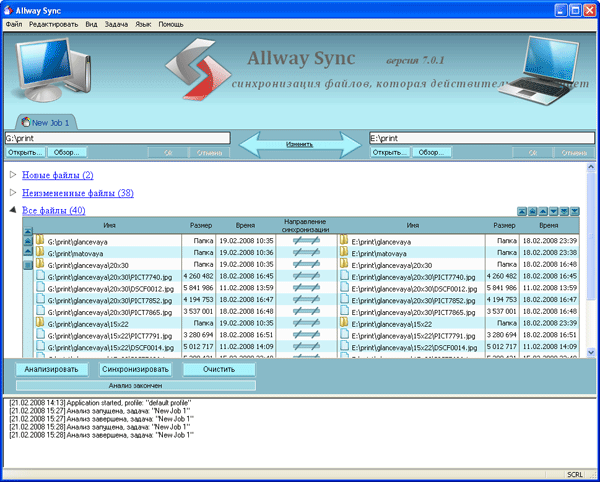Click the Все файлы (40) link
The image size is (600, 482).
(54, 210)
